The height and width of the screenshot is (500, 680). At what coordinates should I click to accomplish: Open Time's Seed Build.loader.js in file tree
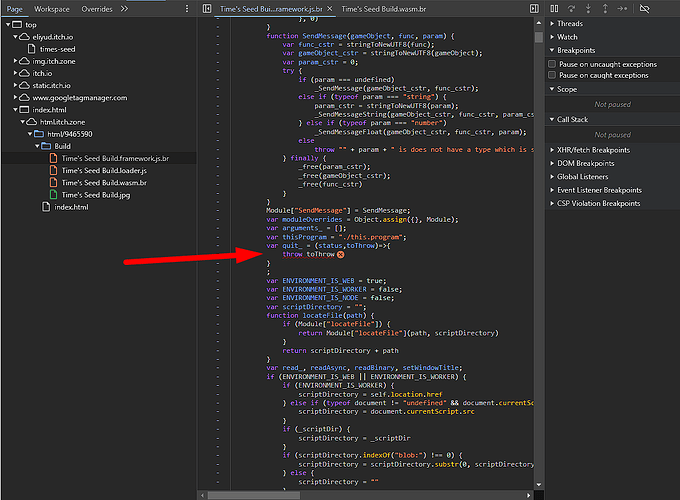tap(103, 170)
